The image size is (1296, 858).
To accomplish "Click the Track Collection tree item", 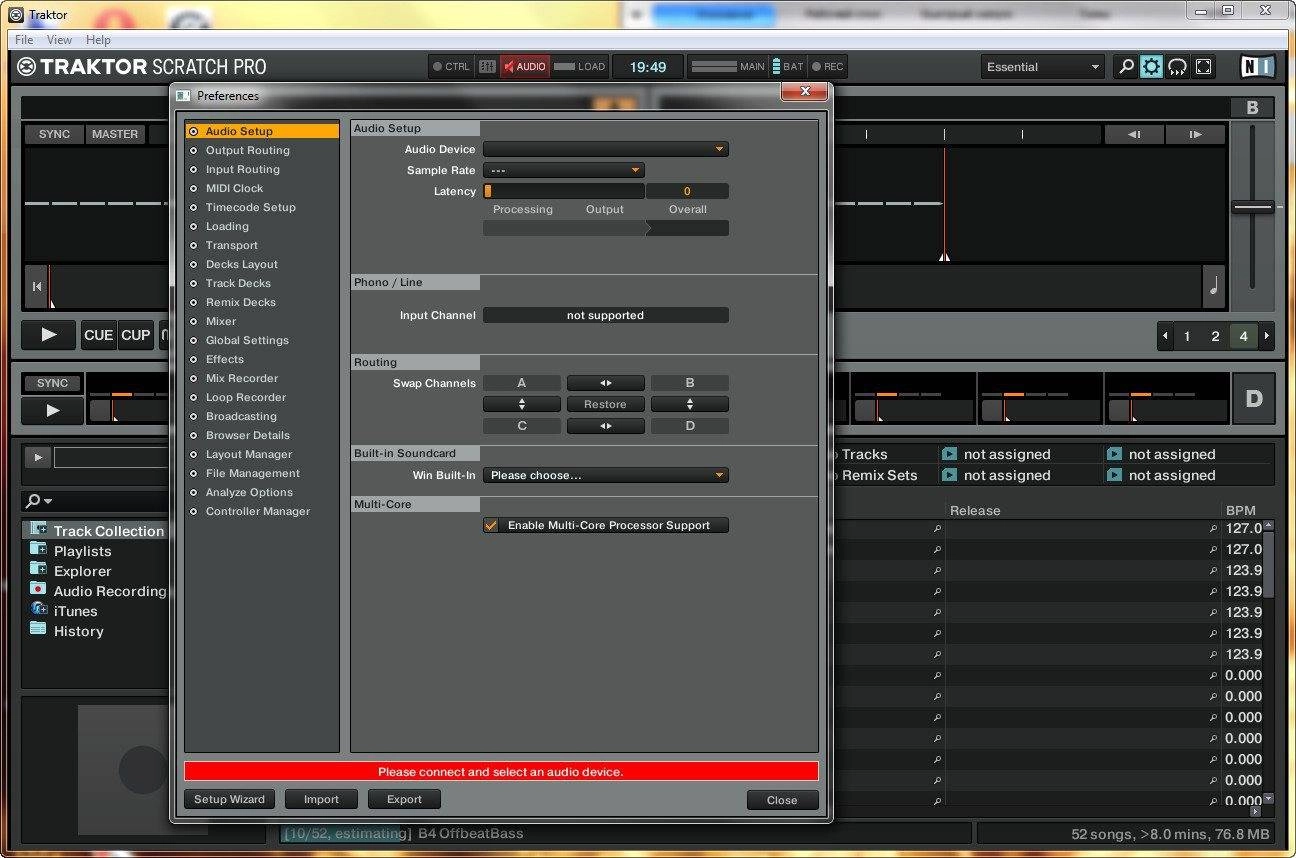I will click(96, 530).
